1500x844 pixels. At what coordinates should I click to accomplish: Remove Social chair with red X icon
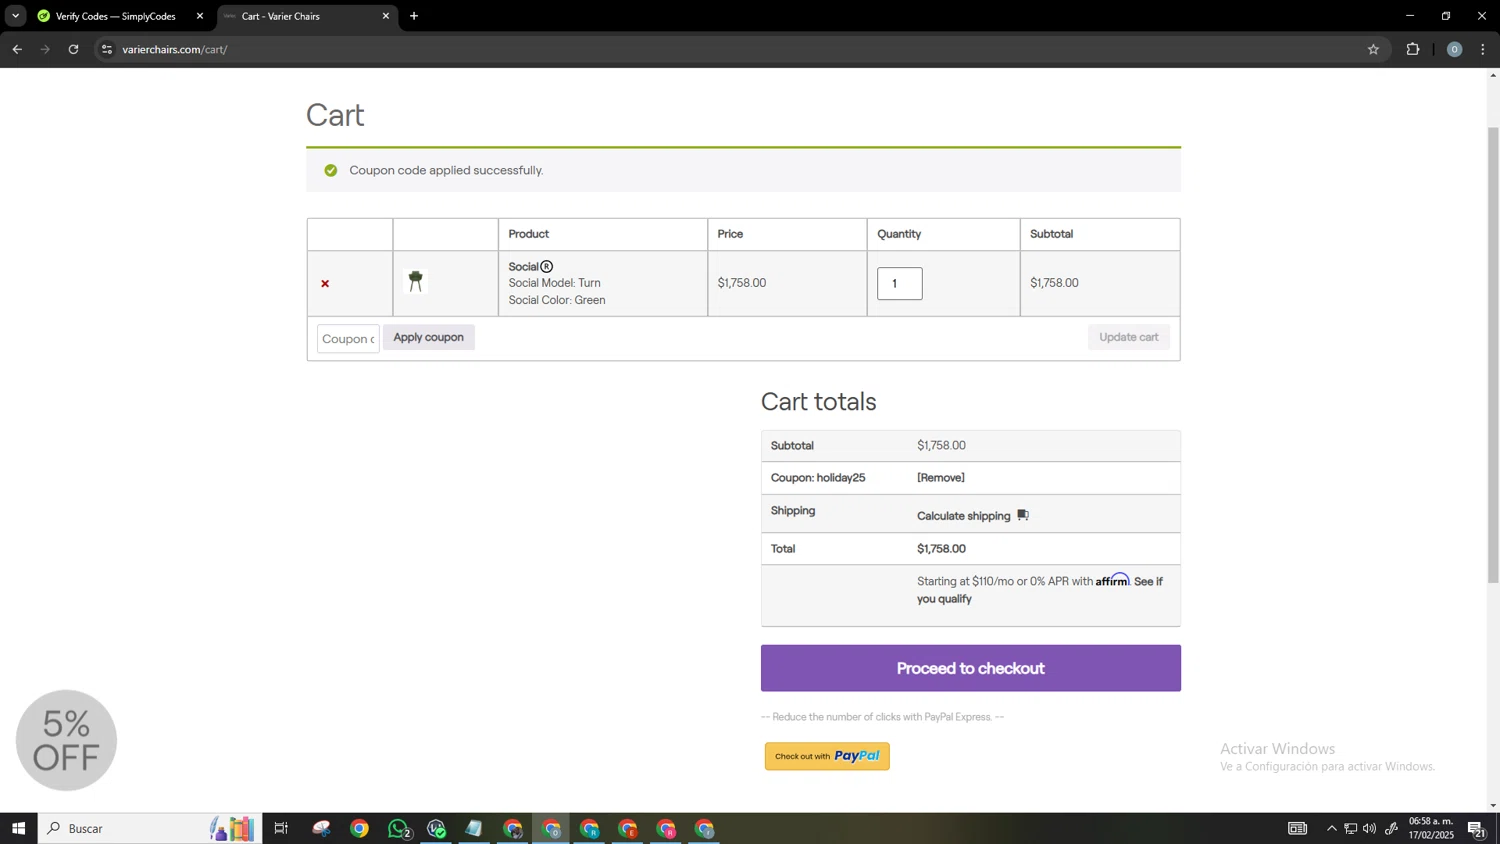click(325, 284)
